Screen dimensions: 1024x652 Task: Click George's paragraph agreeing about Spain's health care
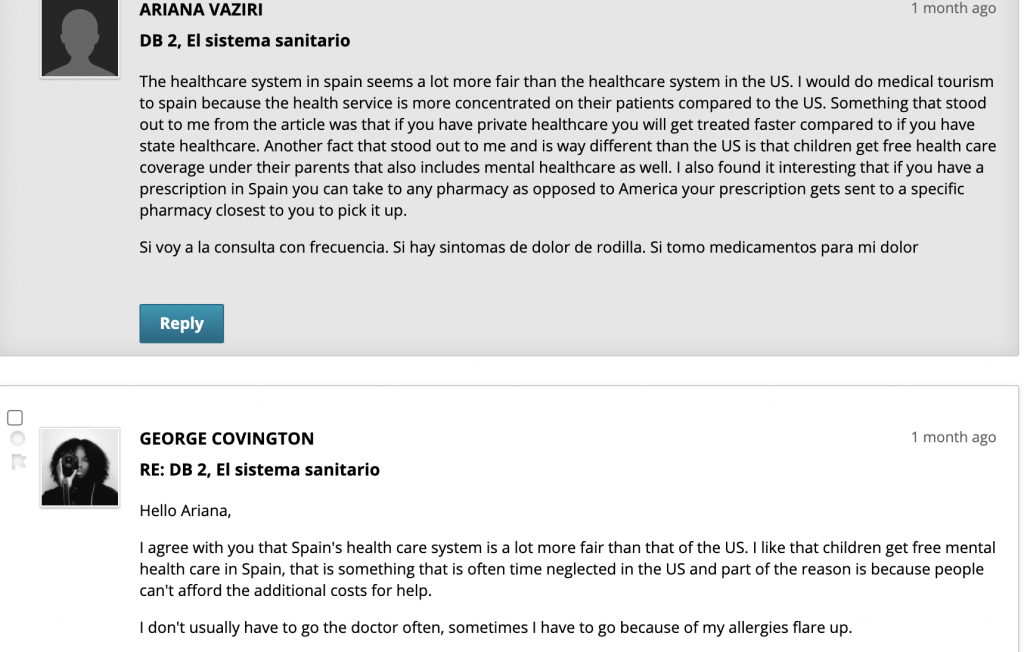[x=568, y=569]
